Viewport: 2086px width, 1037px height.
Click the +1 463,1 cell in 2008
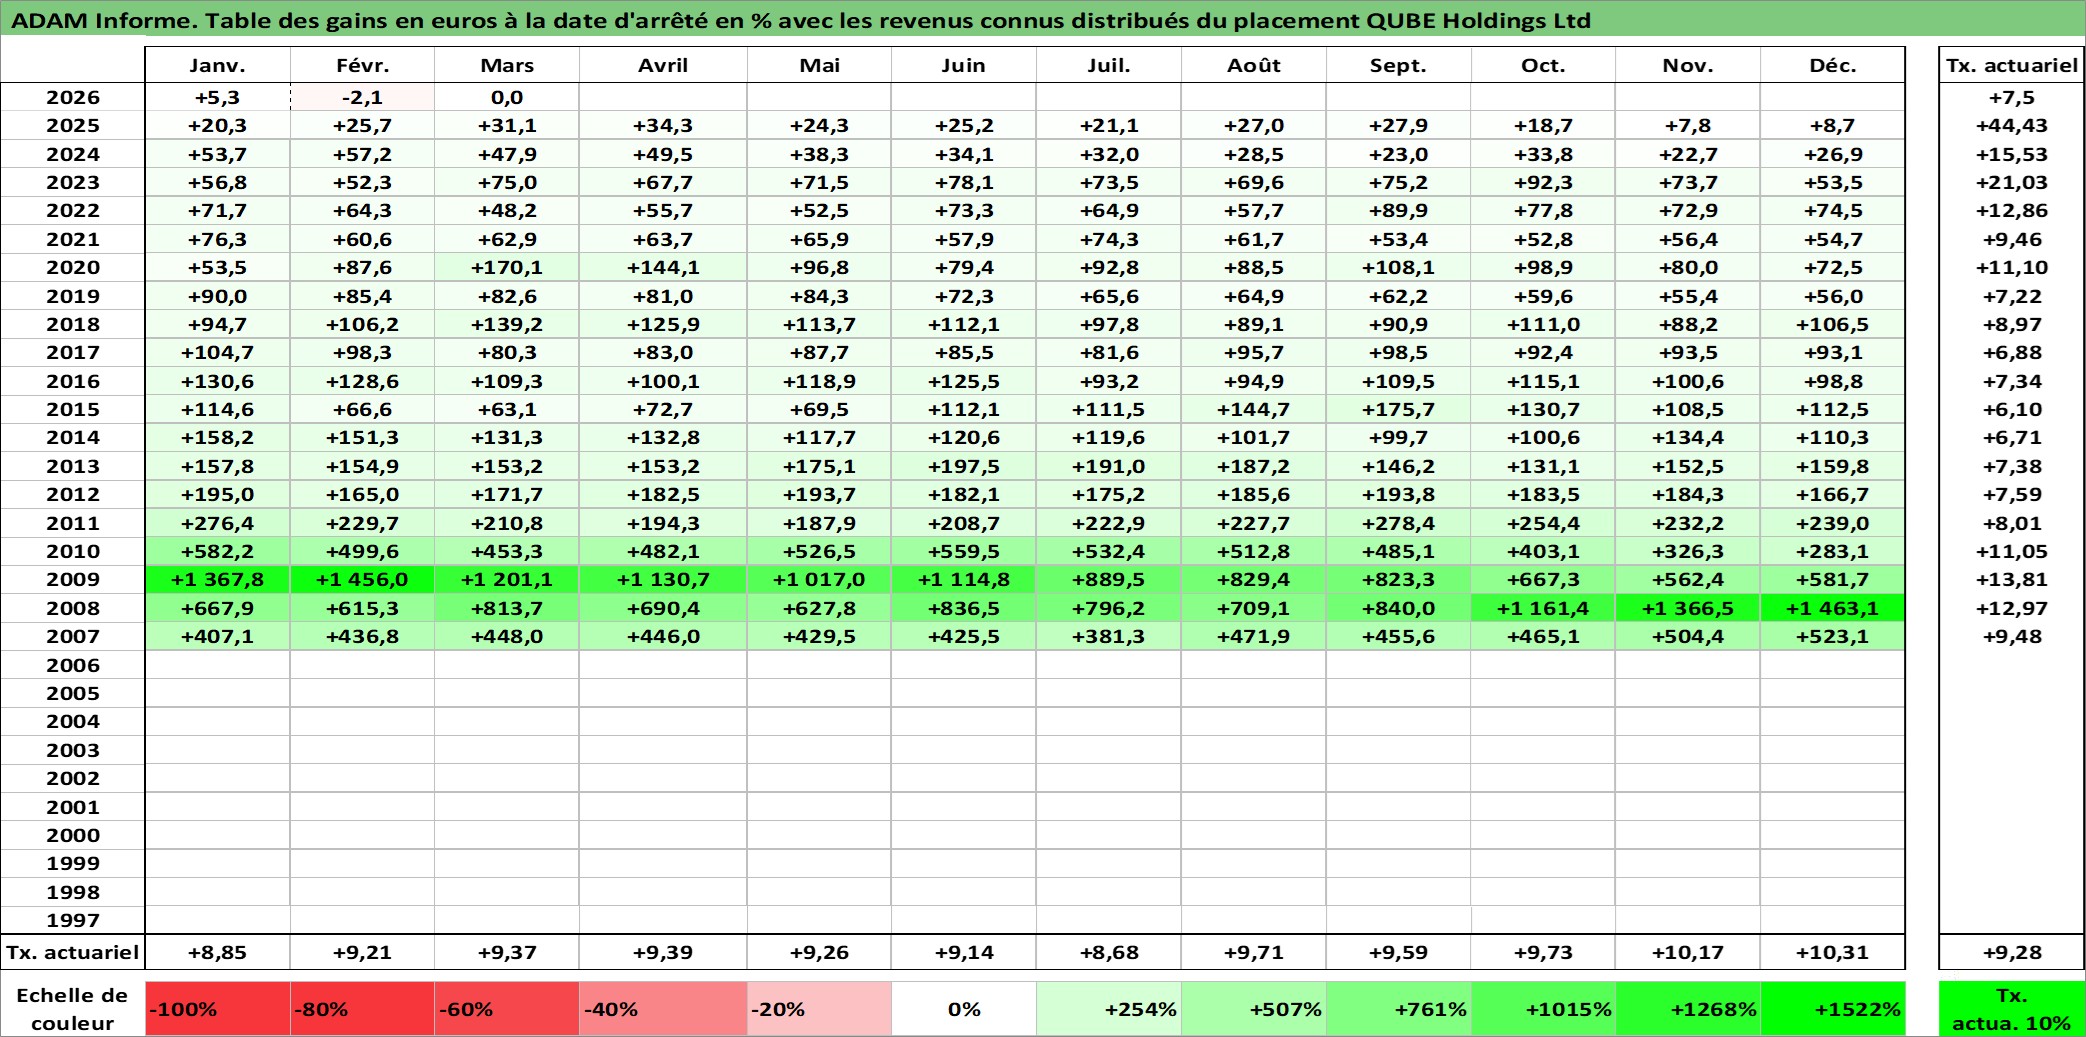click(x=1832, y=608)
